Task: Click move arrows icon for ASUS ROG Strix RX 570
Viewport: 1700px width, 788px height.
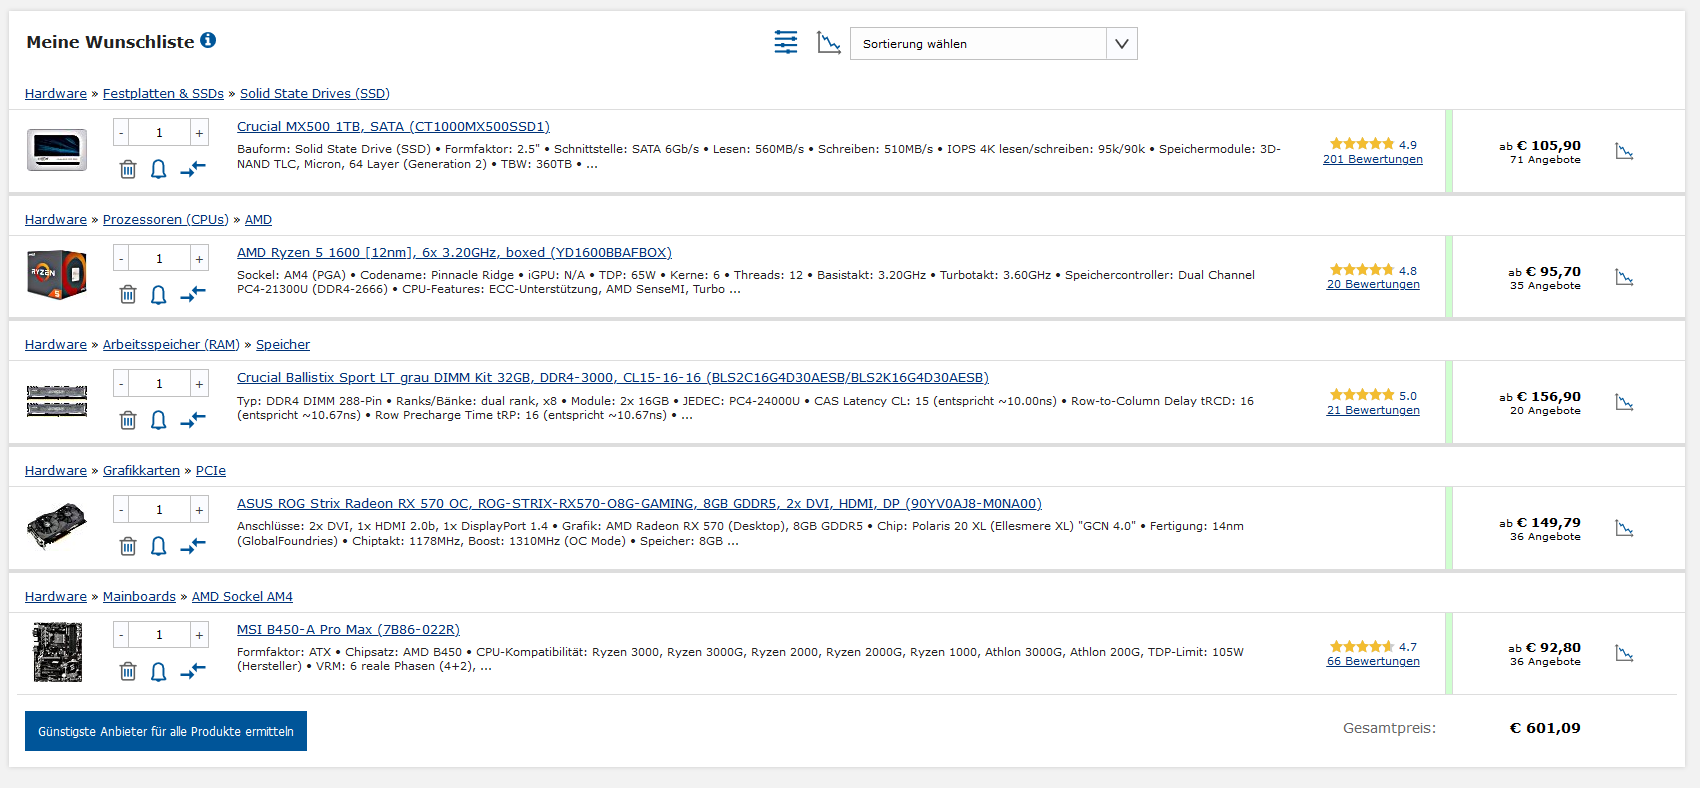Action: pyautogui.click(x=193, y=546)
